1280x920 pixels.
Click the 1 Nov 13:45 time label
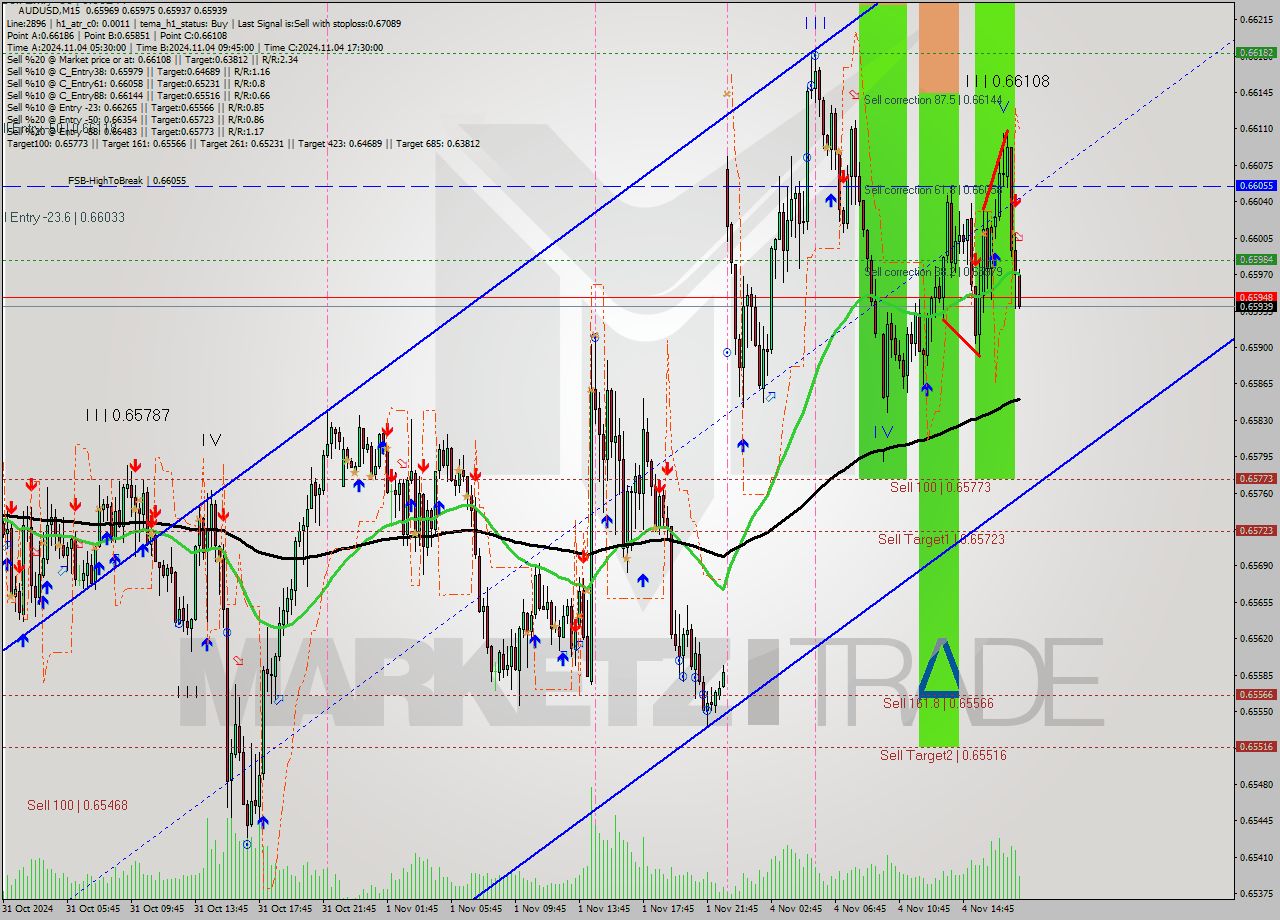coord(605,909)
